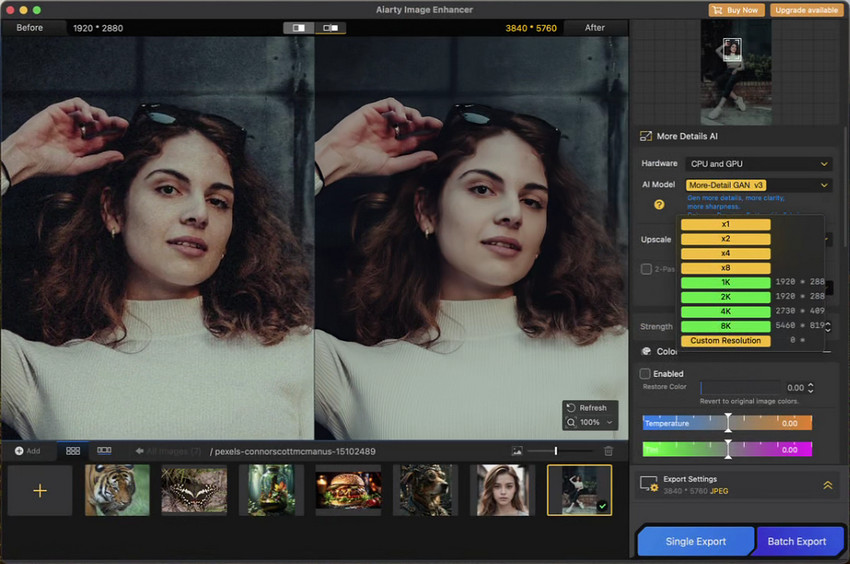Image resolution: width=850 pixels, height=564 pixels.
Task: Switch to grid thumbnail view icon
Action: click(x=73, y=451)
